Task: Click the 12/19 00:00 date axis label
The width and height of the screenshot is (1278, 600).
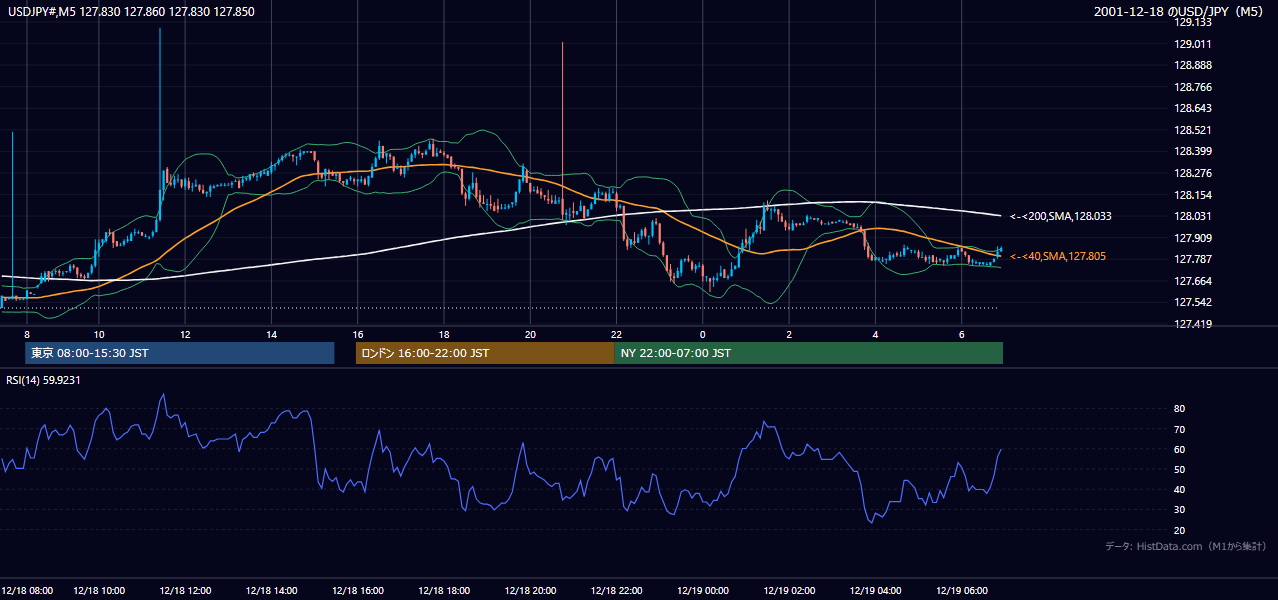Action: click(703, 590)
